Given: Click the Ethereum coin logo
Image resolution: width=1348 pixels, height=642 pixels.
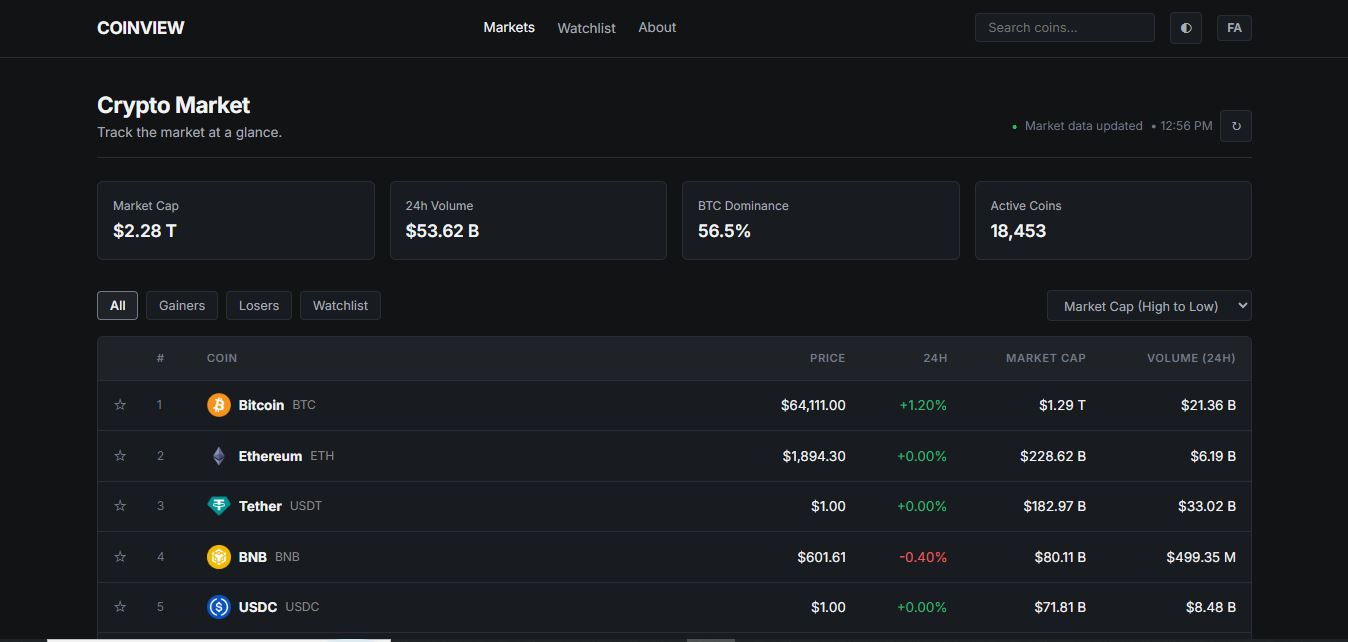Looking at the screenshot, I should click(x=218, y=456).
